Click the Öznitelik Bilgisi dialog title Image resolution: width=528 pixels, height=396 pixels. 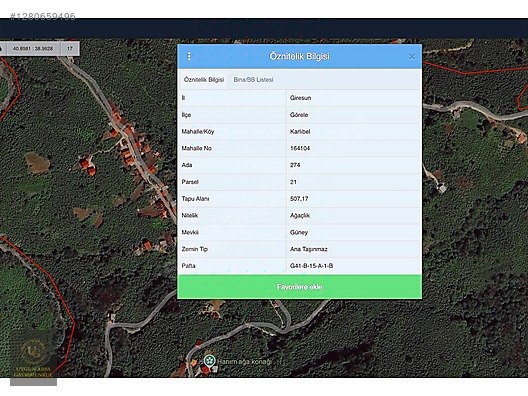(x=299, y=56)
